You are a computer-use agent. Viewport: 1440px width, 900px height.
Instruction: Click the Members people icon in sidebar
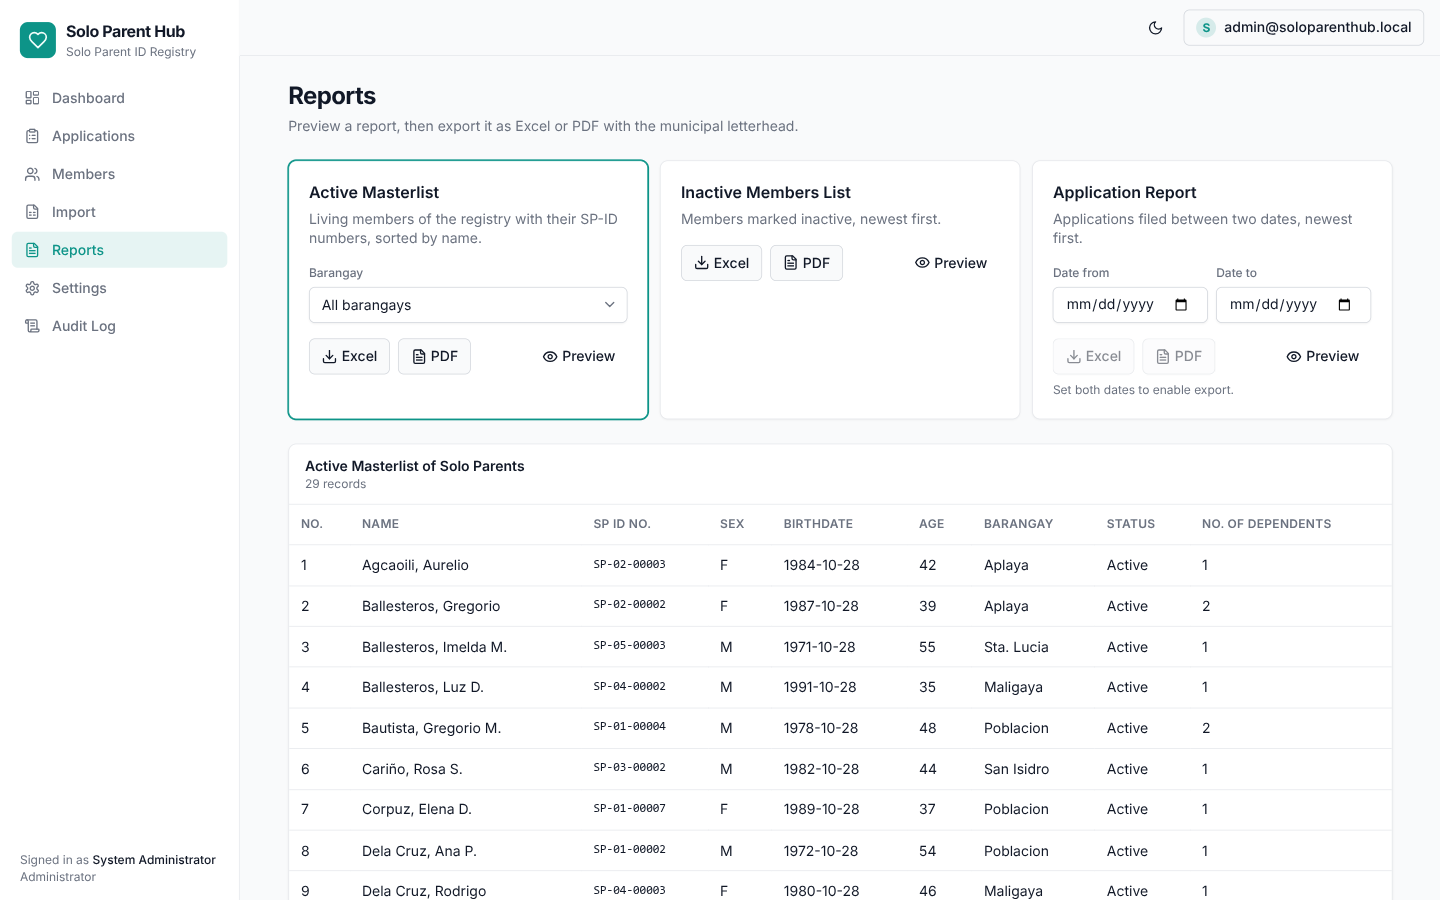pos(32,174)
